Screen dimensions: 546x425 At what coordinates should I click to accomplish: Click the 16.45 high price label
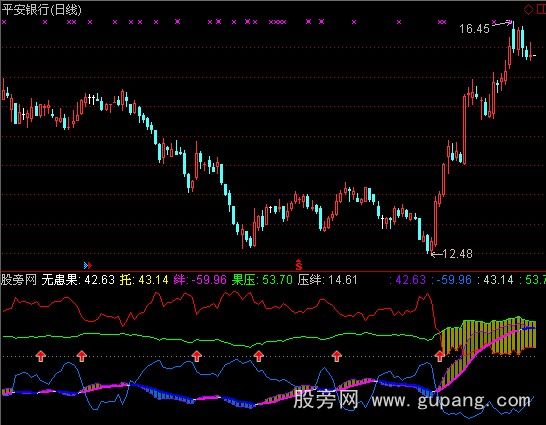(474, 29)
